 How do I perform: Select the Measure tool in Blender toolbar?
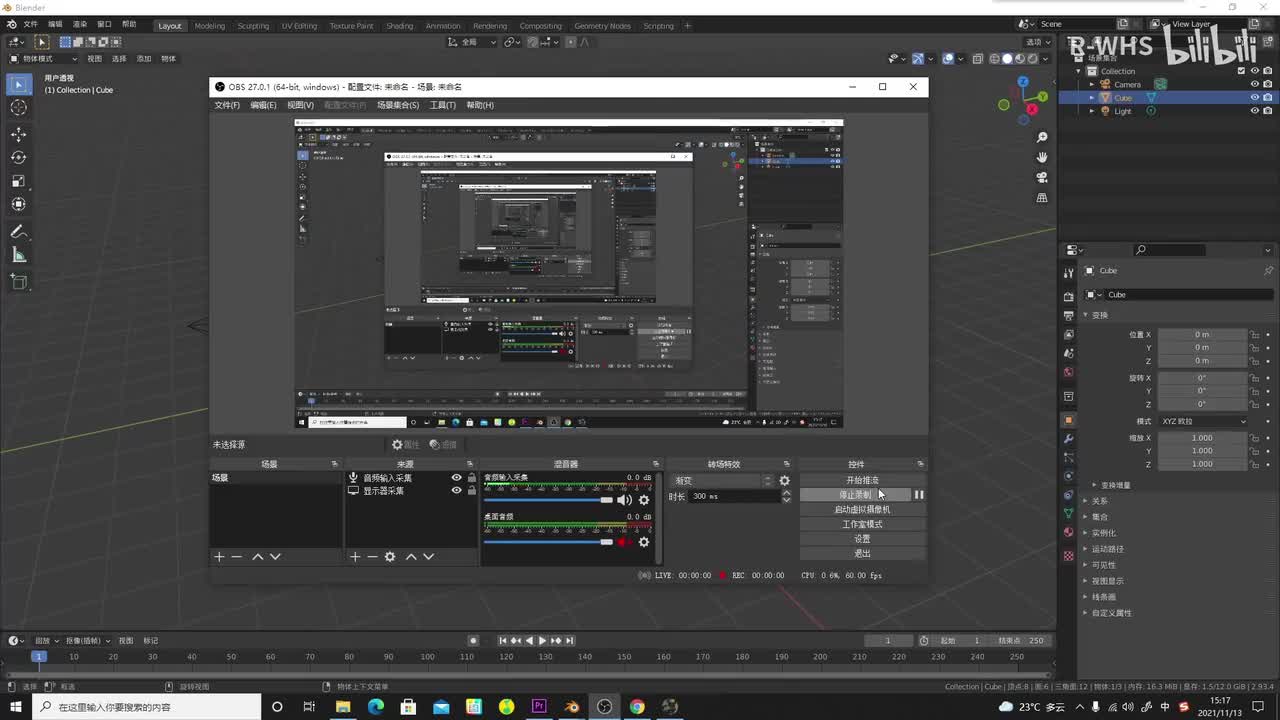pyautogui.click(x=18, y=255)
